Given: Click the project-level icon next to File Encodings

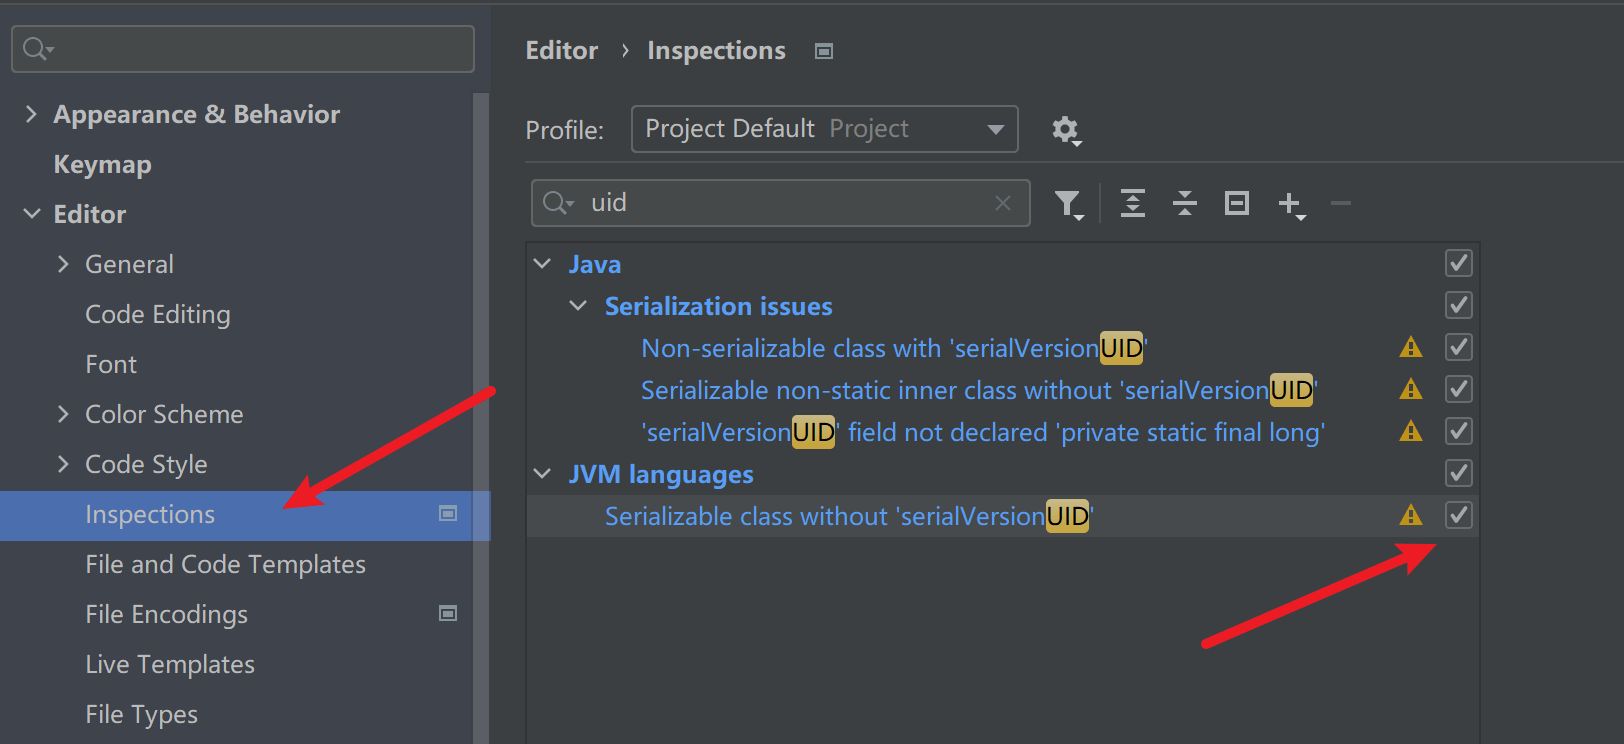Looking at the screenshot, I should click(x=448, y=613).
